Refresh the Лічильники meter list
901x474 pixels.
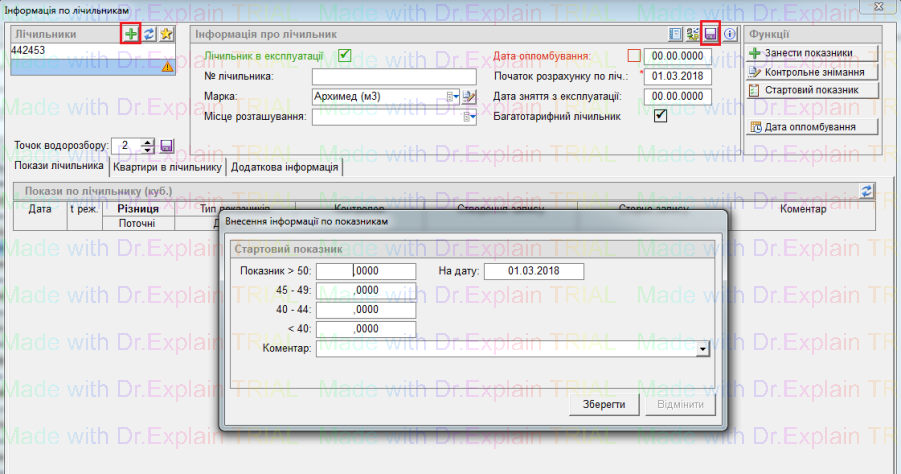(148, 34)
